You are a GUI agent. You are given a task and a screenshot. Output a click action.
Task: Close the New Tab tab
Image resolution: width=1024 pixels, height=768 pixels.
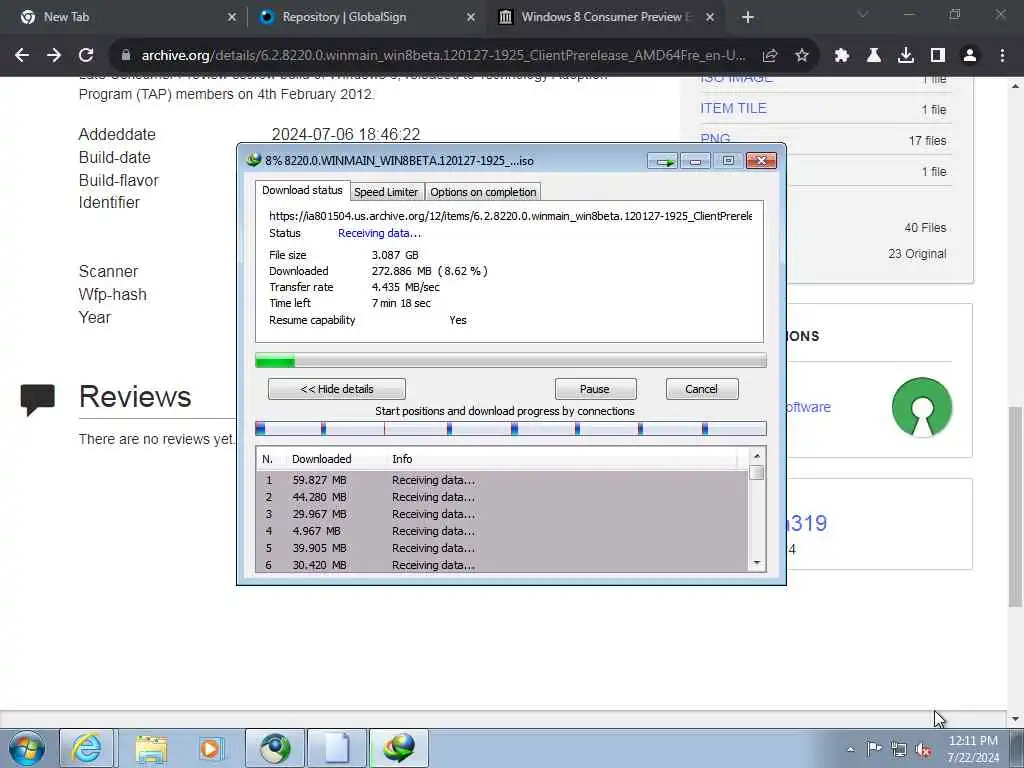click(231, 17)
